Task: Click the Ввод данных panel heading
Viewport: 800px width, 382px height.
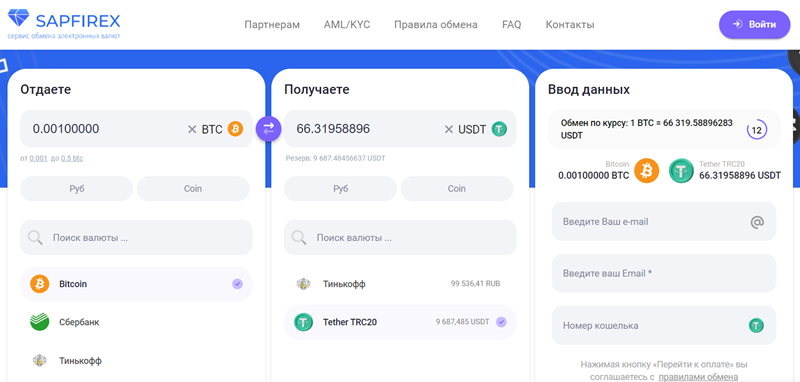Action: [589, 90]
